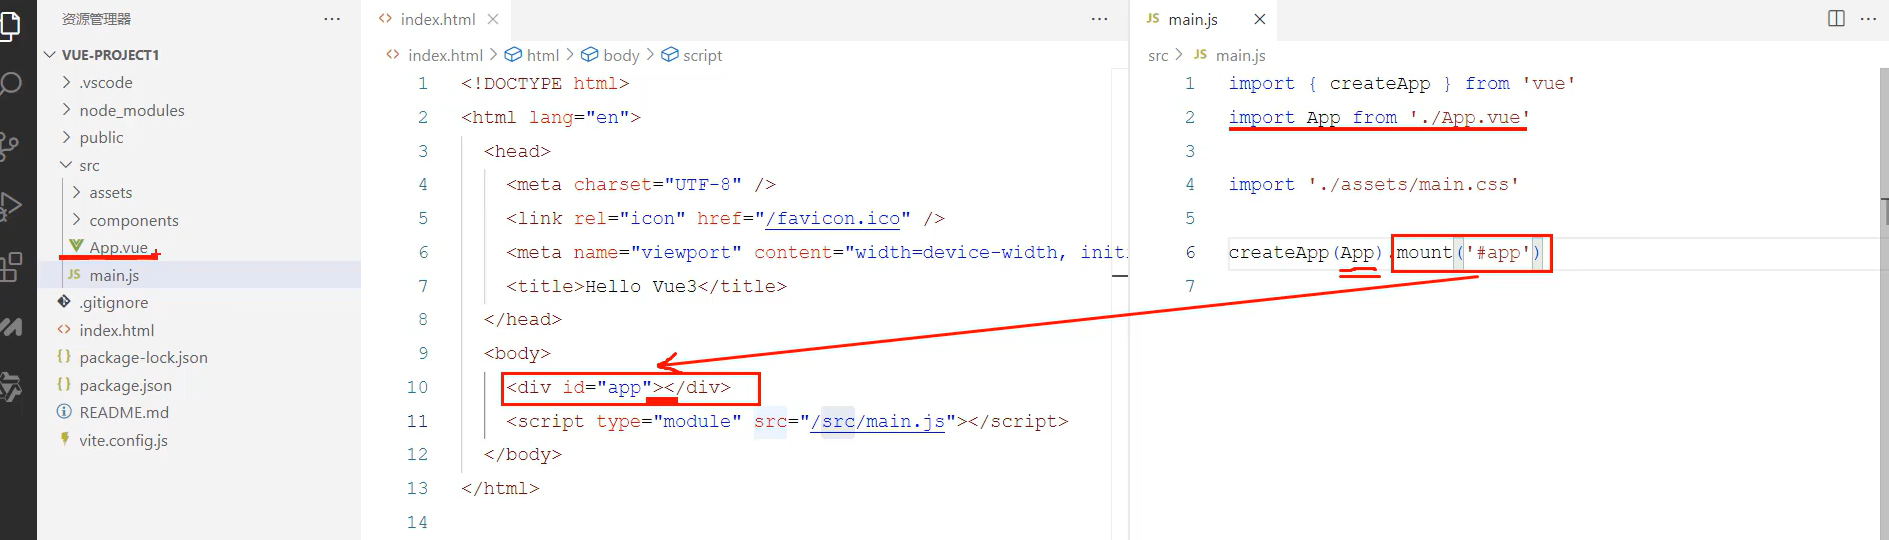Click line number 10 in index.html
Viewport: 1889px width, 540px height.
click(x=417, y=387)
